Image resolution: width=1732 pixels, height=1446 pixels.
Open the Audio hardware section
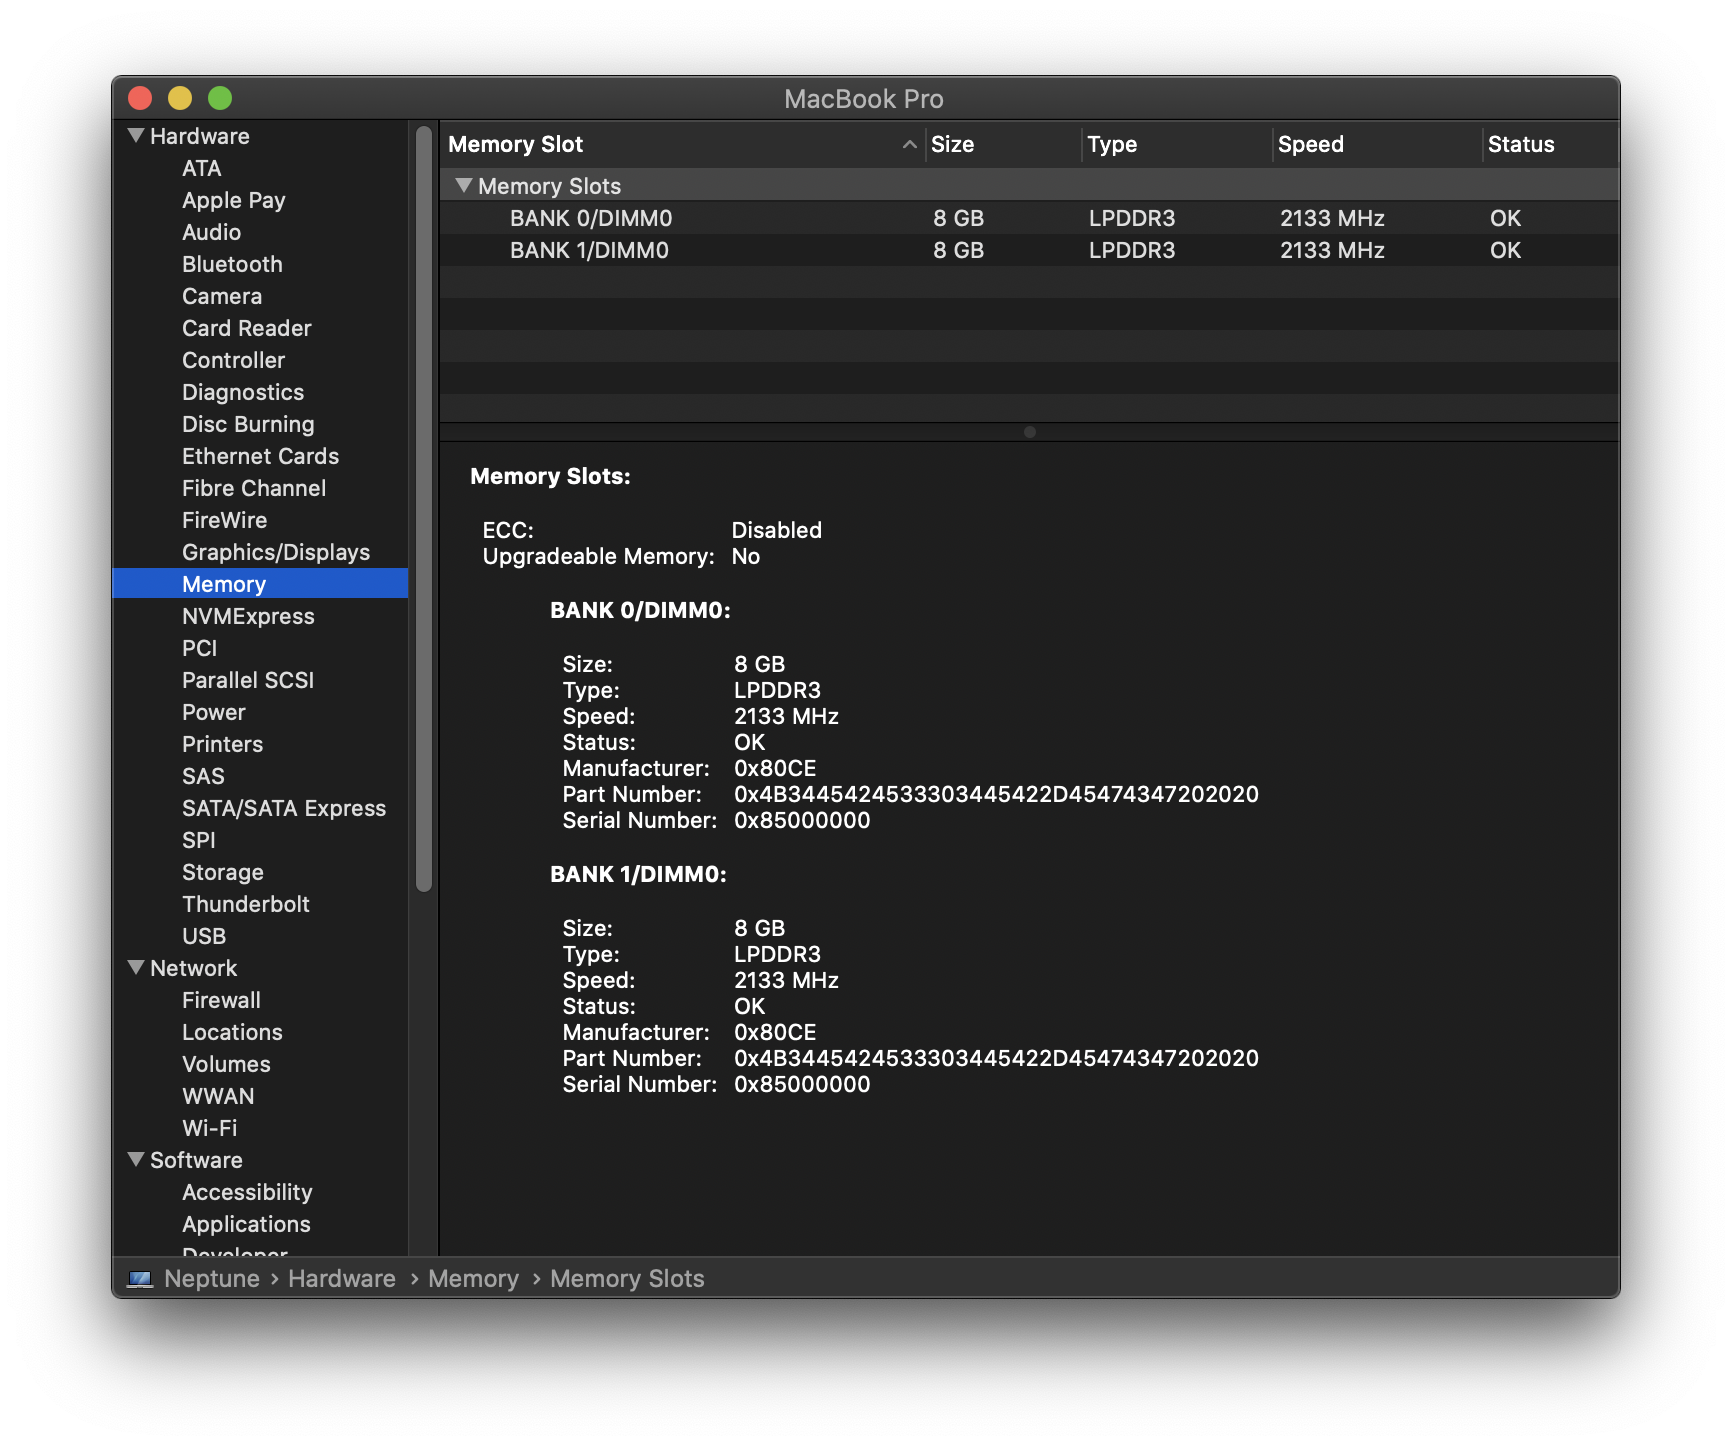(211, 232)
